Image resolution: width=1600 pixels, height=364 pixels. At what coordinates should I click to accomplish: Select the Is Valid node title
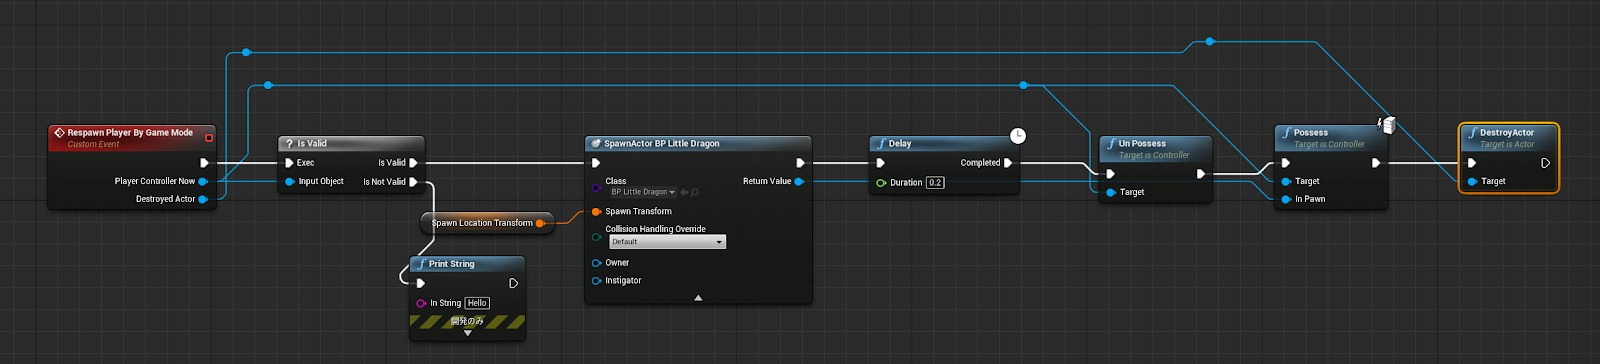coord(312,144)
